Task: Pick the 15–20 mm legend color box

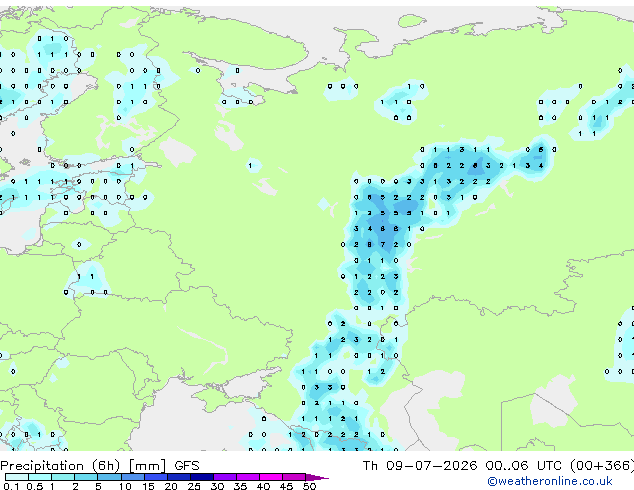Action: click(155, 477)
